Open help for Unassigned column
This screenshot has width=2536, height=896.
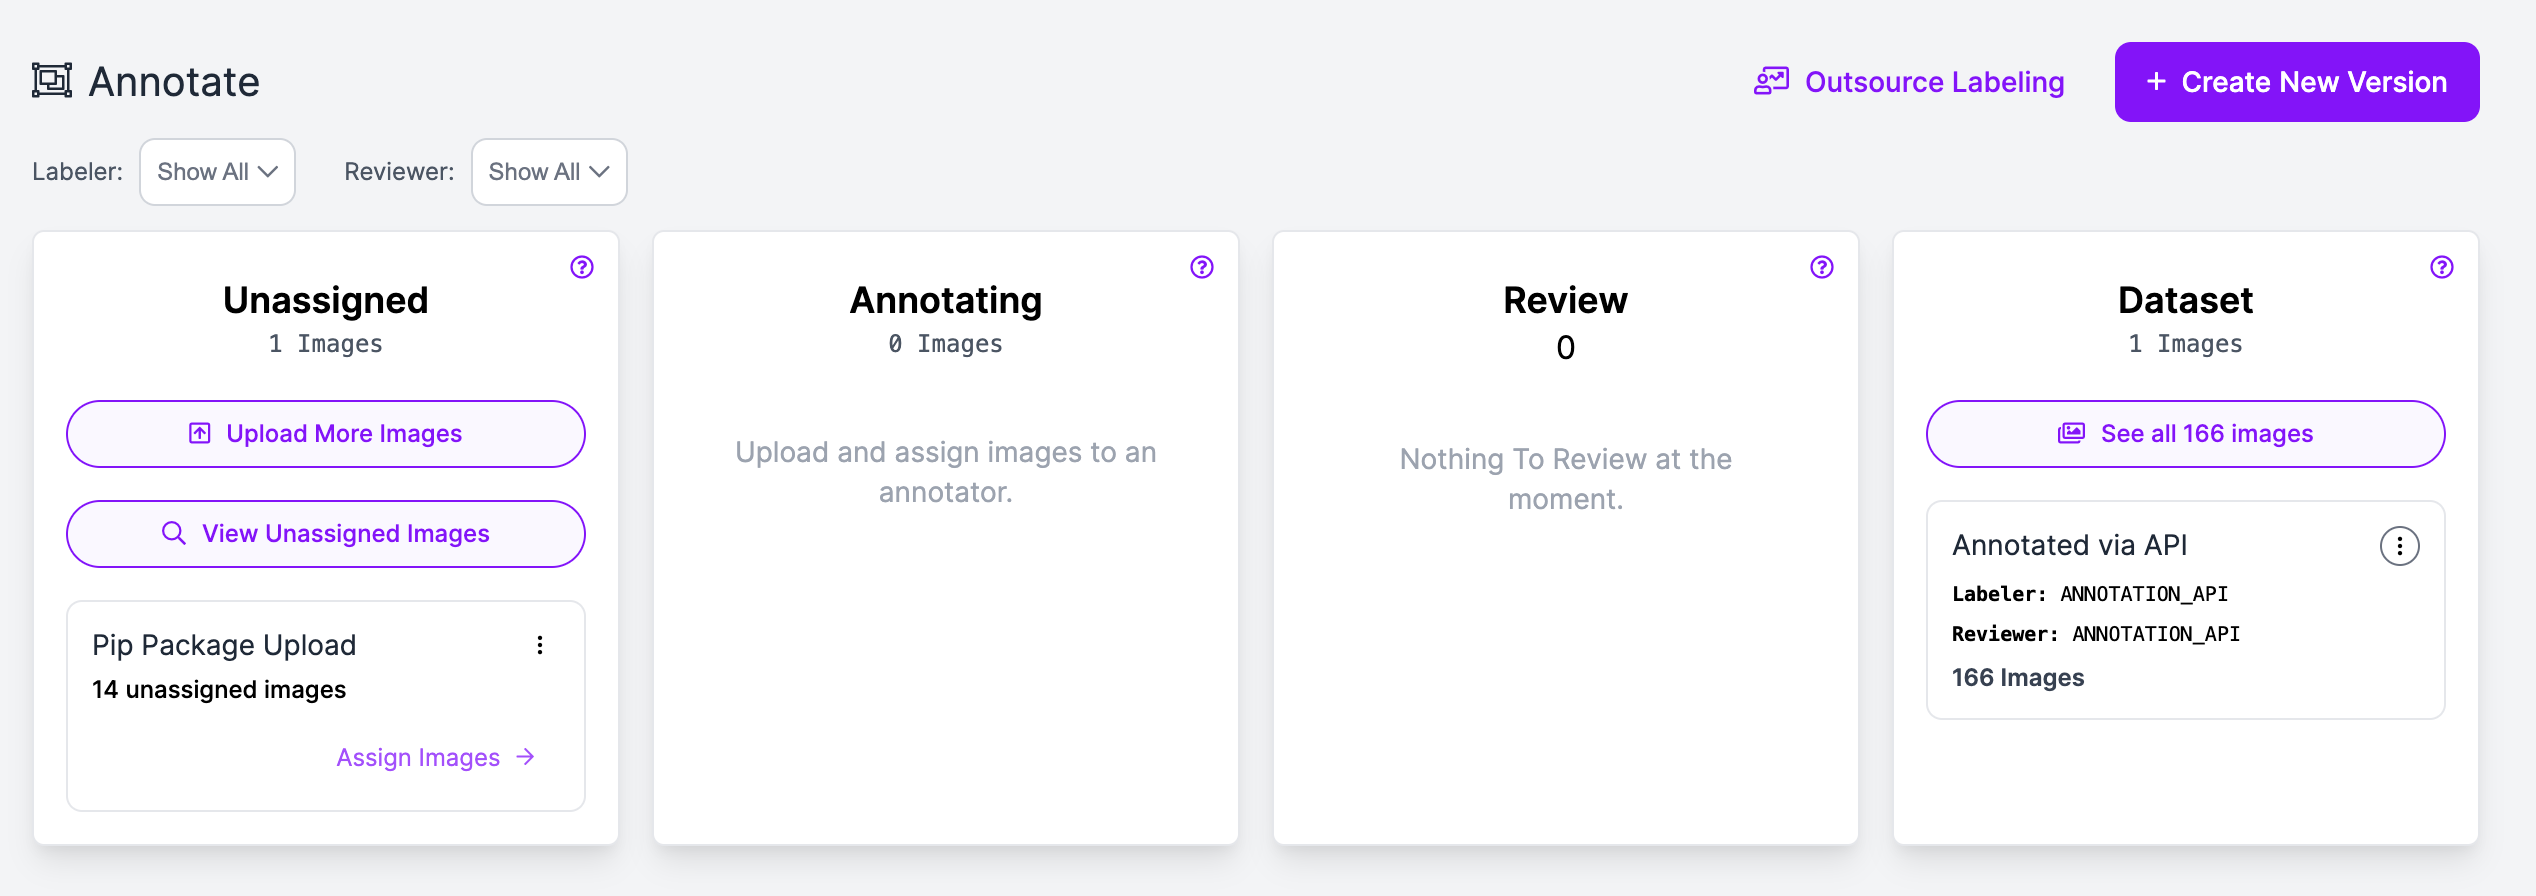pyautogui.click(x=582, y=267)
